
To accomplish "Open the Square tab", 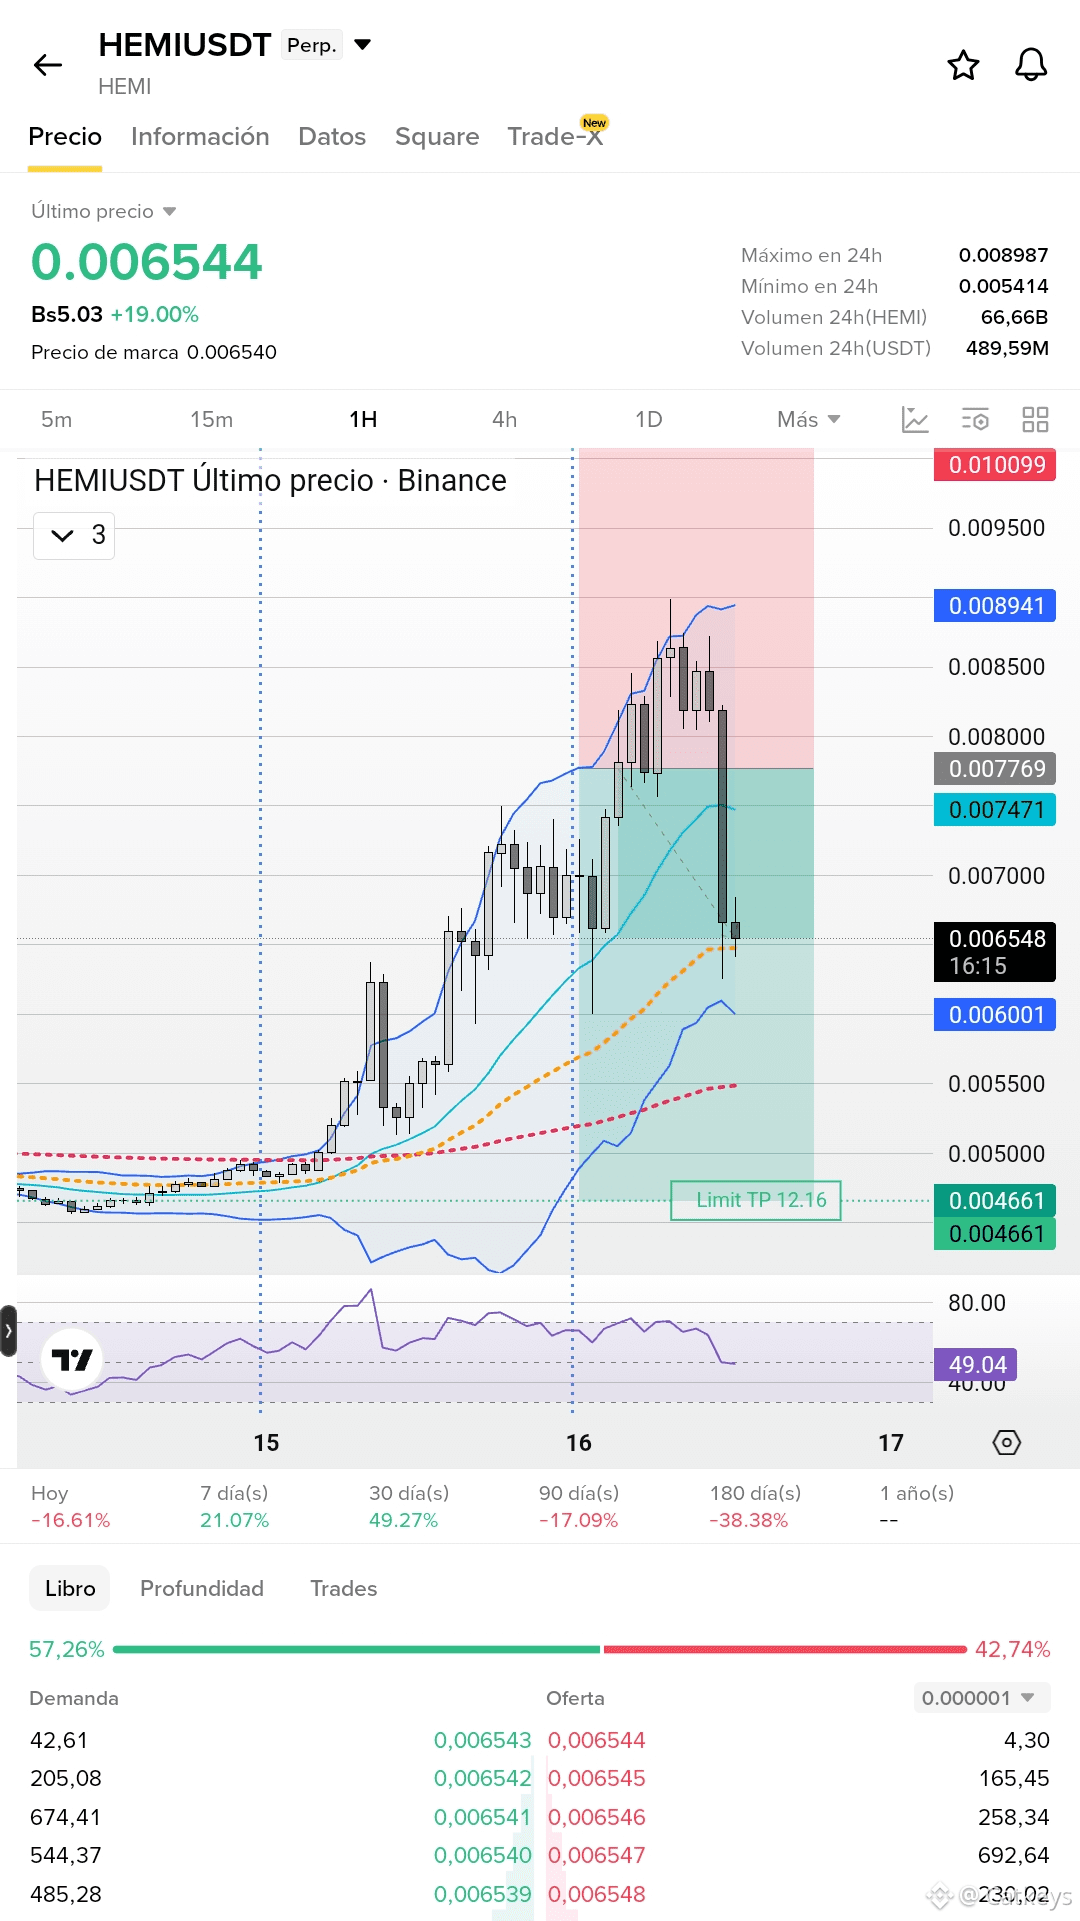I will click(x=437, y=137).
